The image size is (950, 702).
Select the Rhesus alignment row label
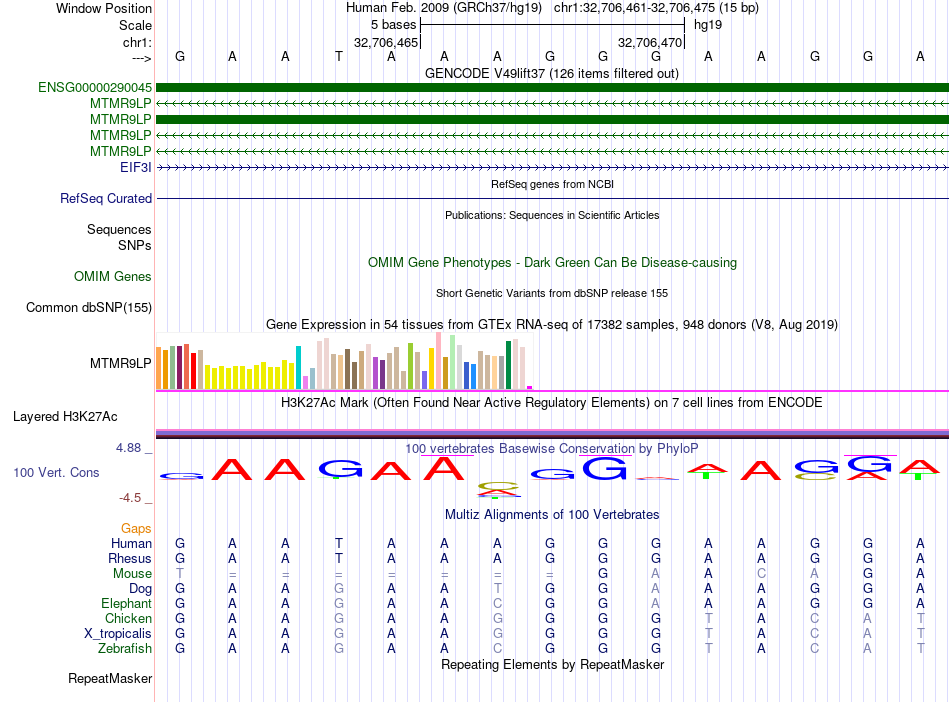[x=130, y=558]
